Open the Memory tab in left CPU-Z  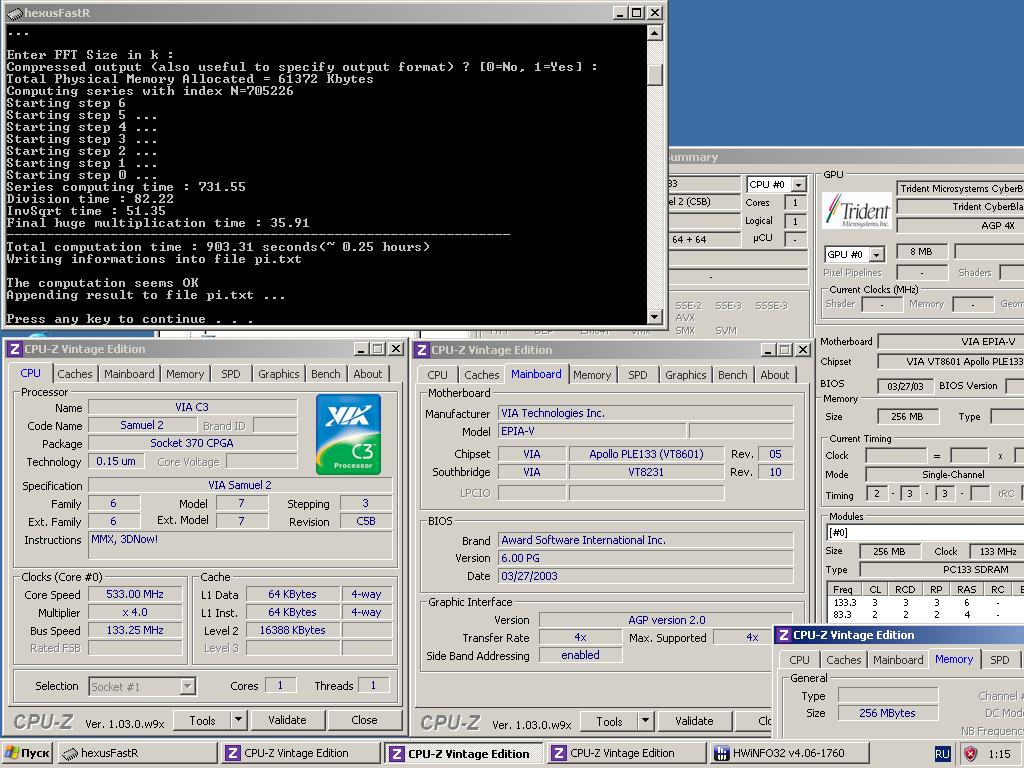coord(185,374)
